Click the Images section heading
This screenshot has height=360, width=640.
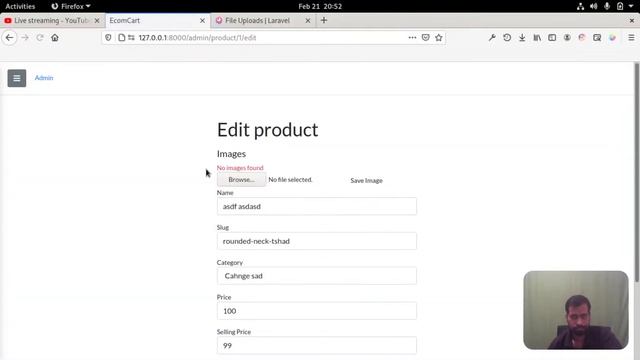click(x=231, y=154)
